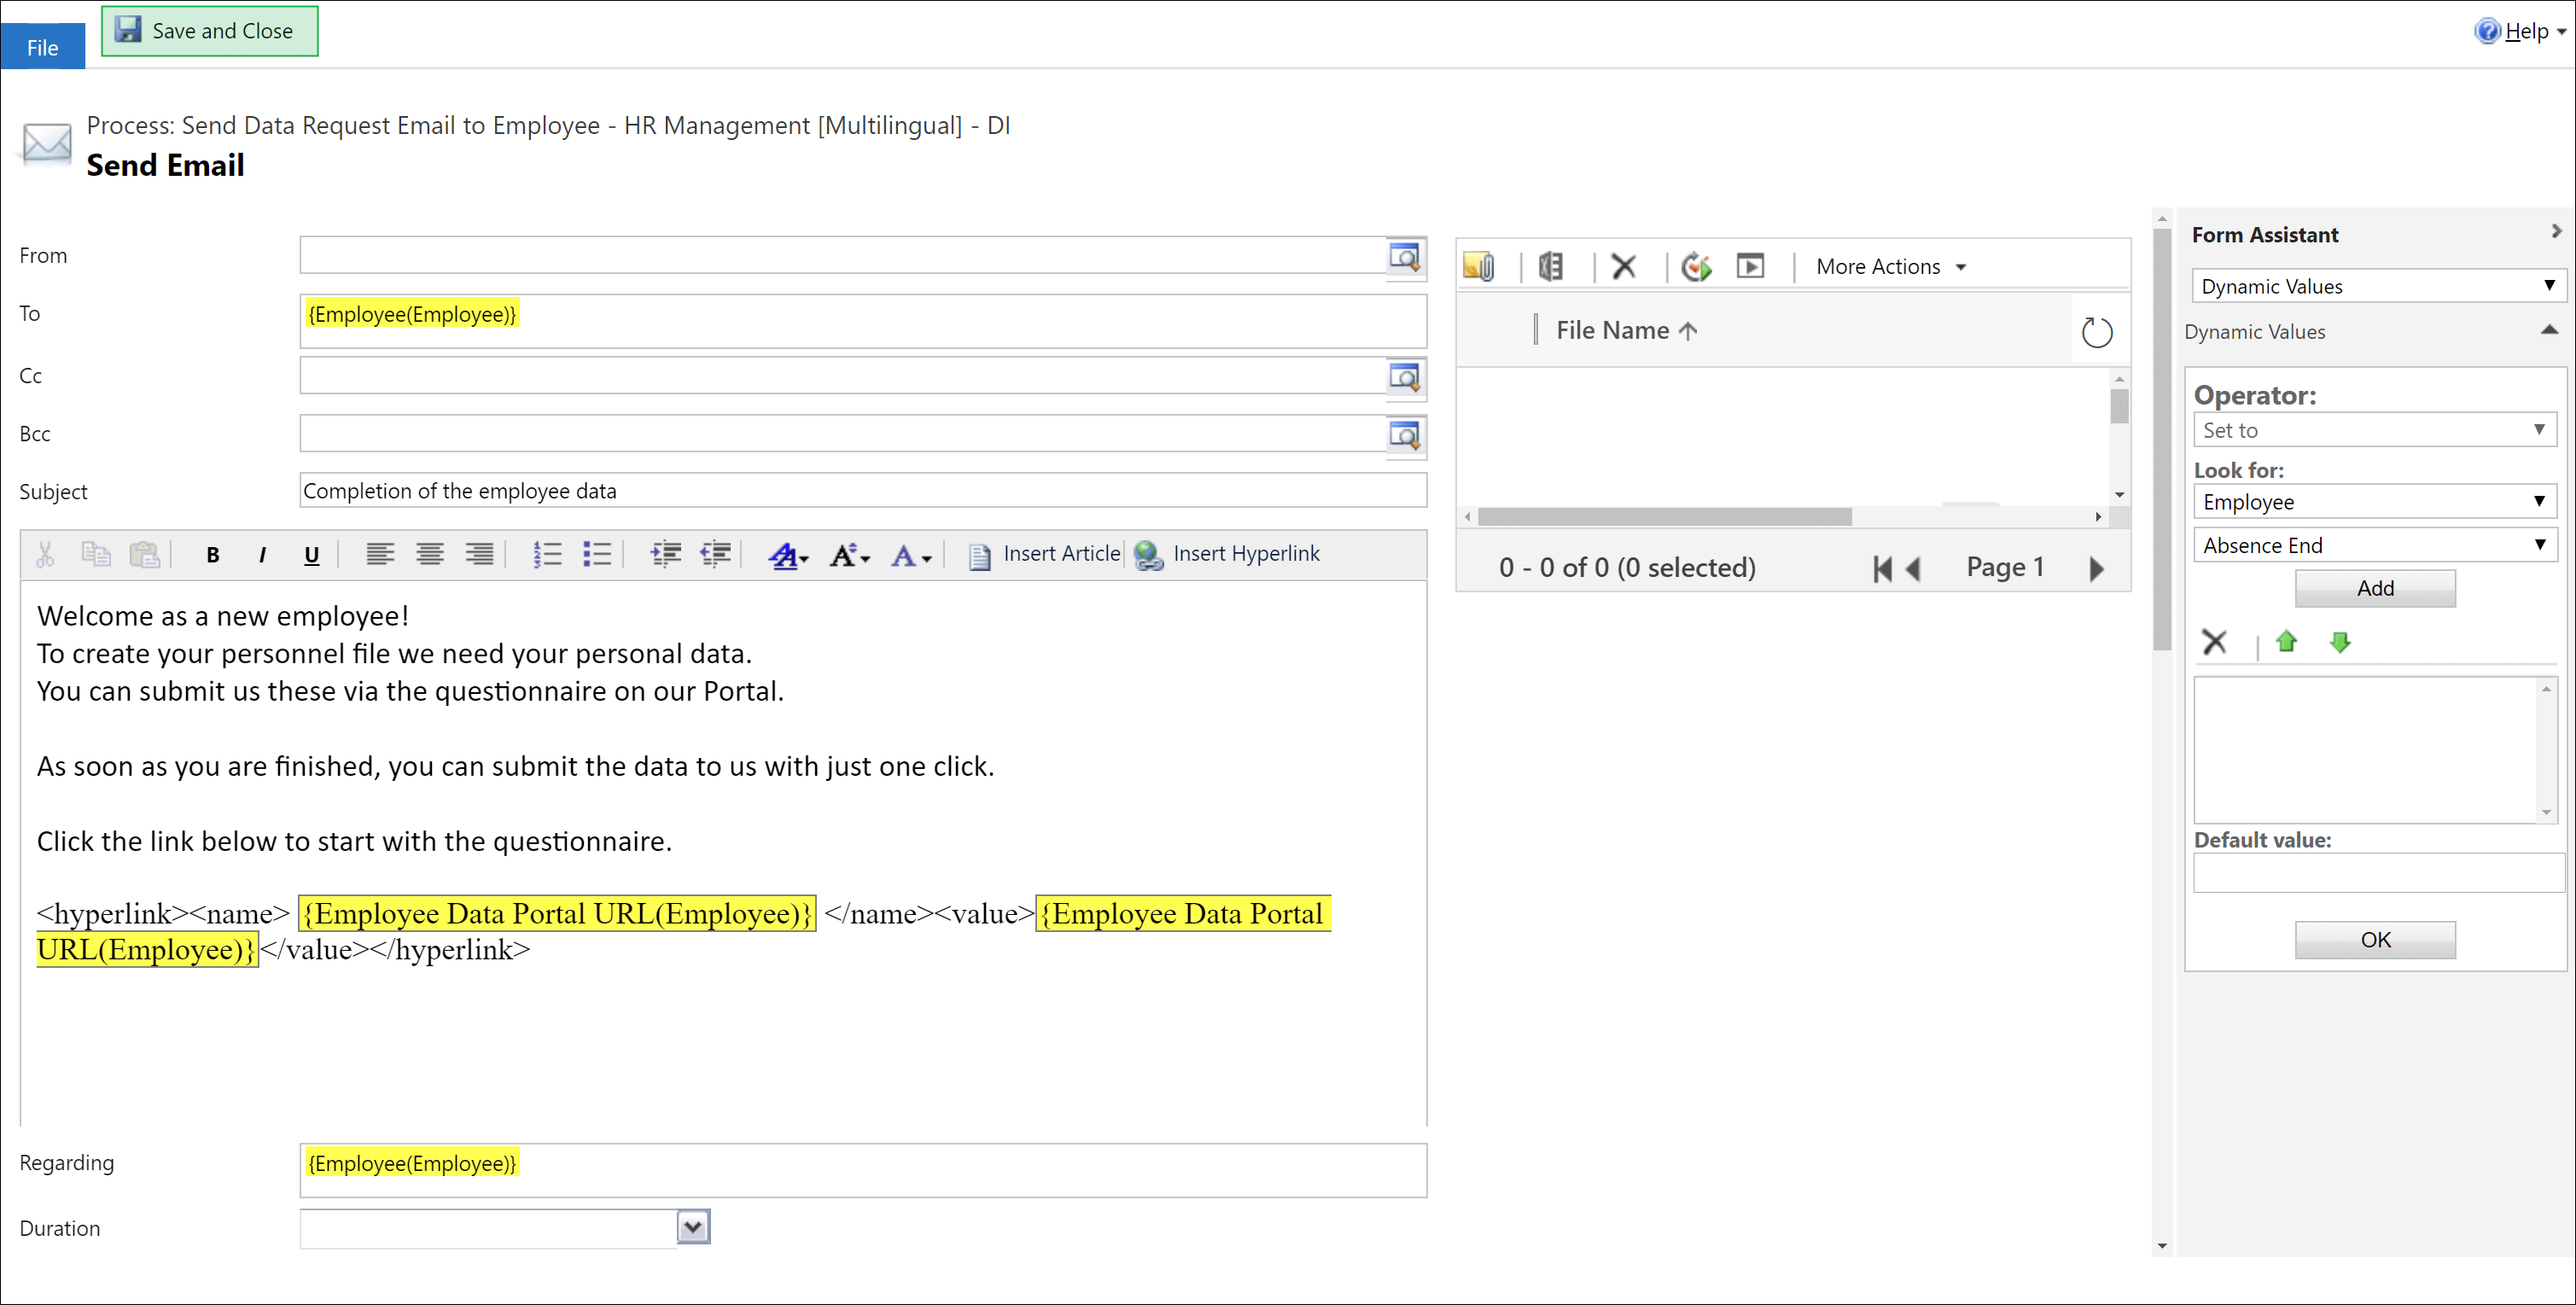
Task: Remove selected dynamic value with X
Action: (2214, 642)
